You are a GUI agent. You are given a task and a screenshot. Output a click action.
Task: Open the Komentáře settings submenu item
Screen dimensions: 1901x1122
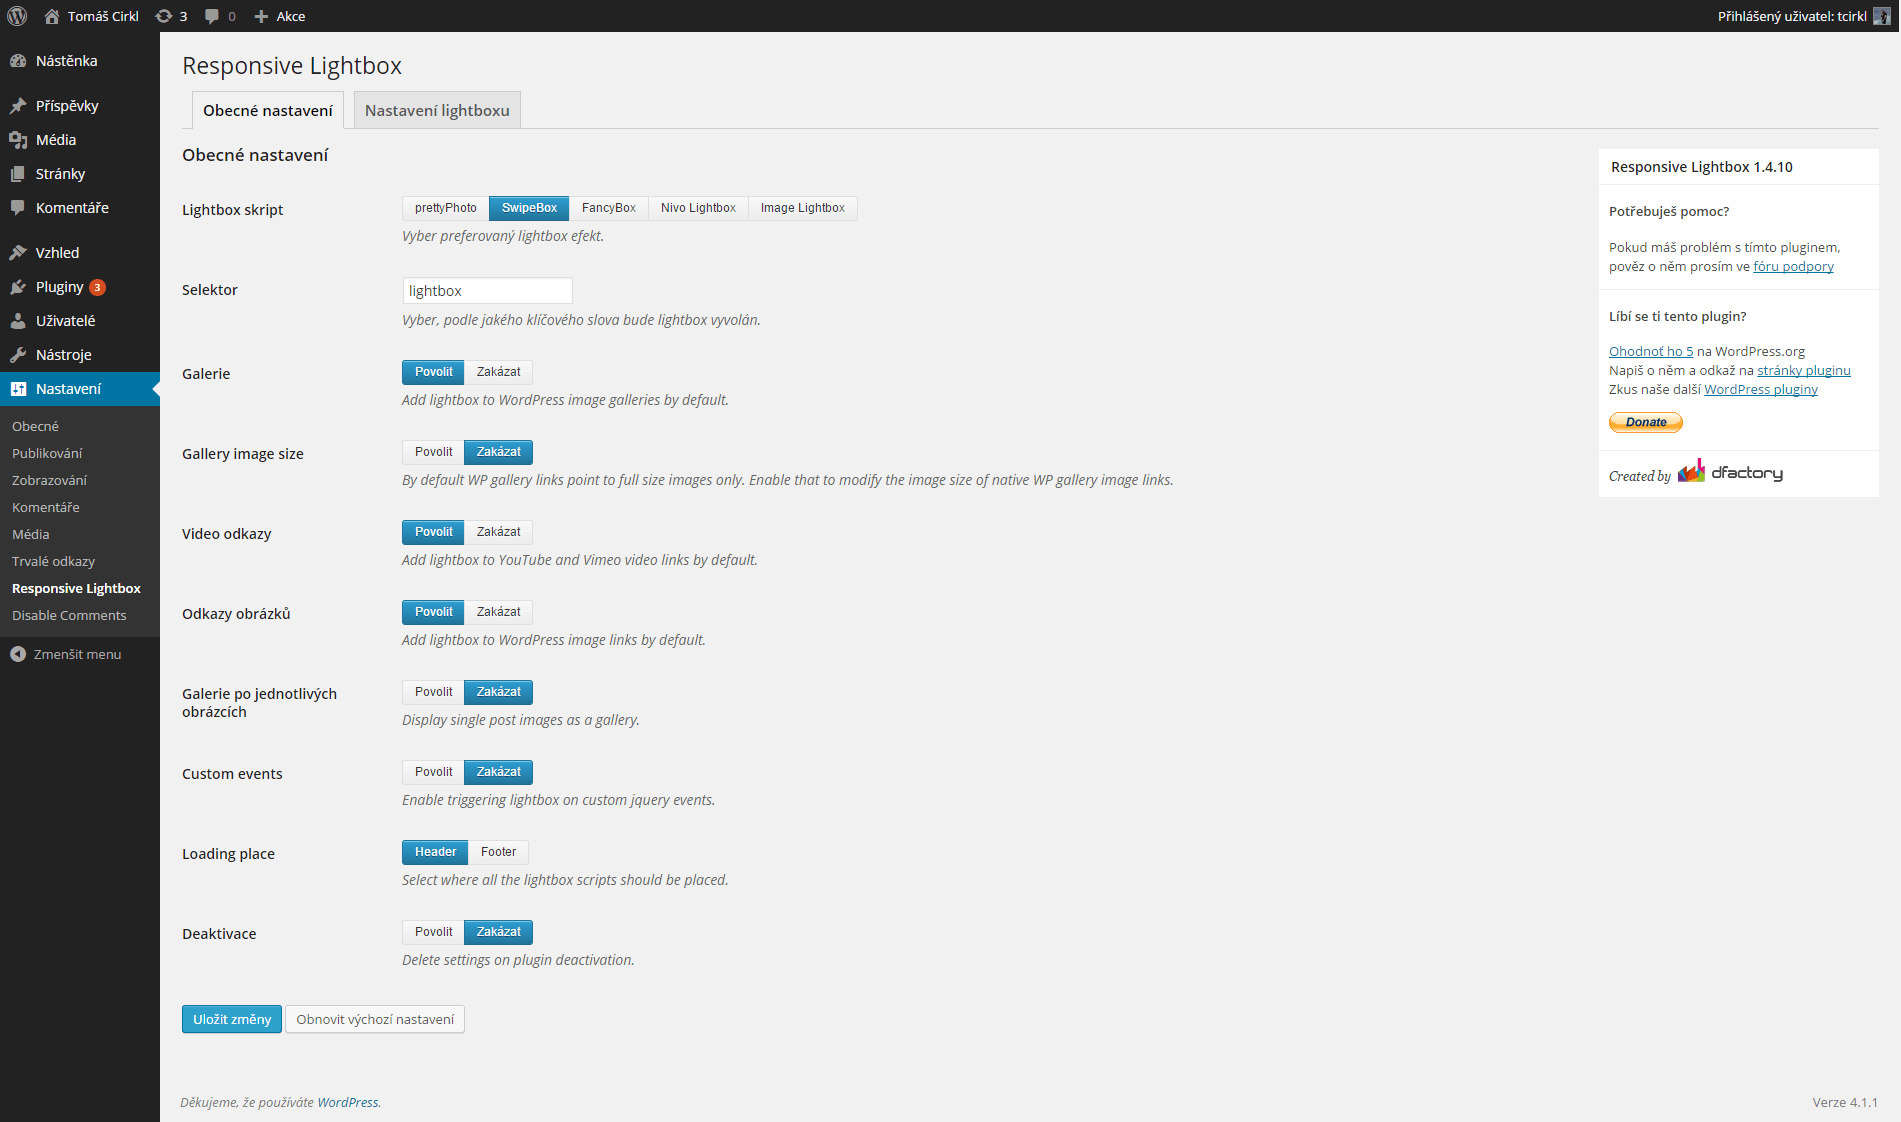[46, 507]
